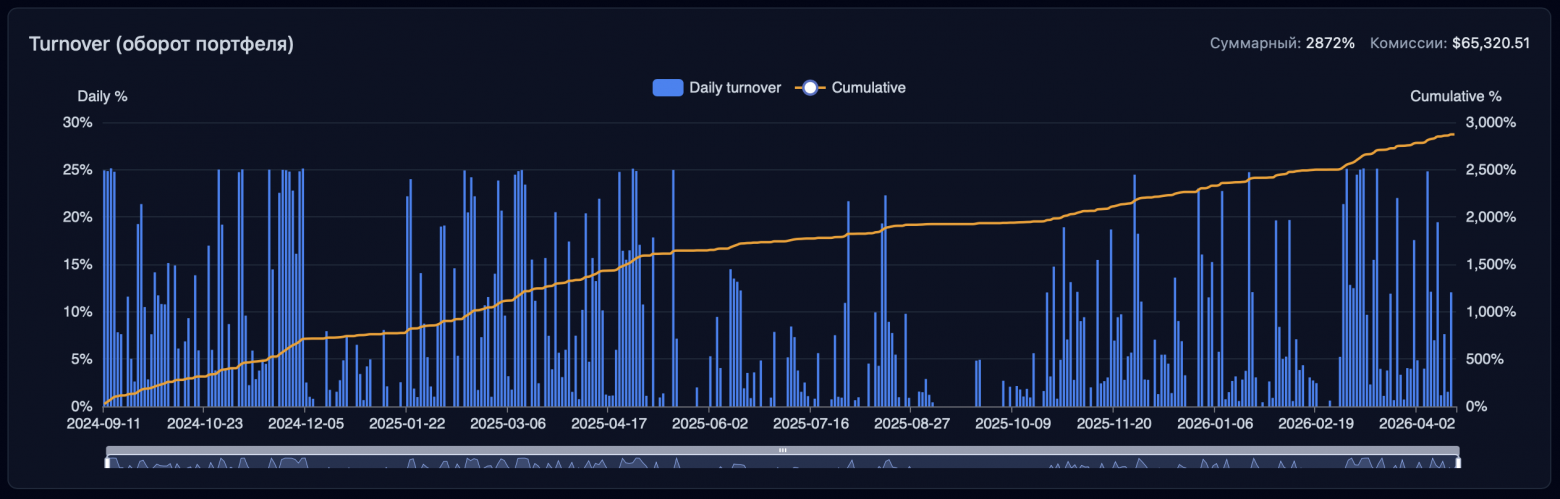Click the Комиссии: $65,320.51 value

(x=1450, y=44)
